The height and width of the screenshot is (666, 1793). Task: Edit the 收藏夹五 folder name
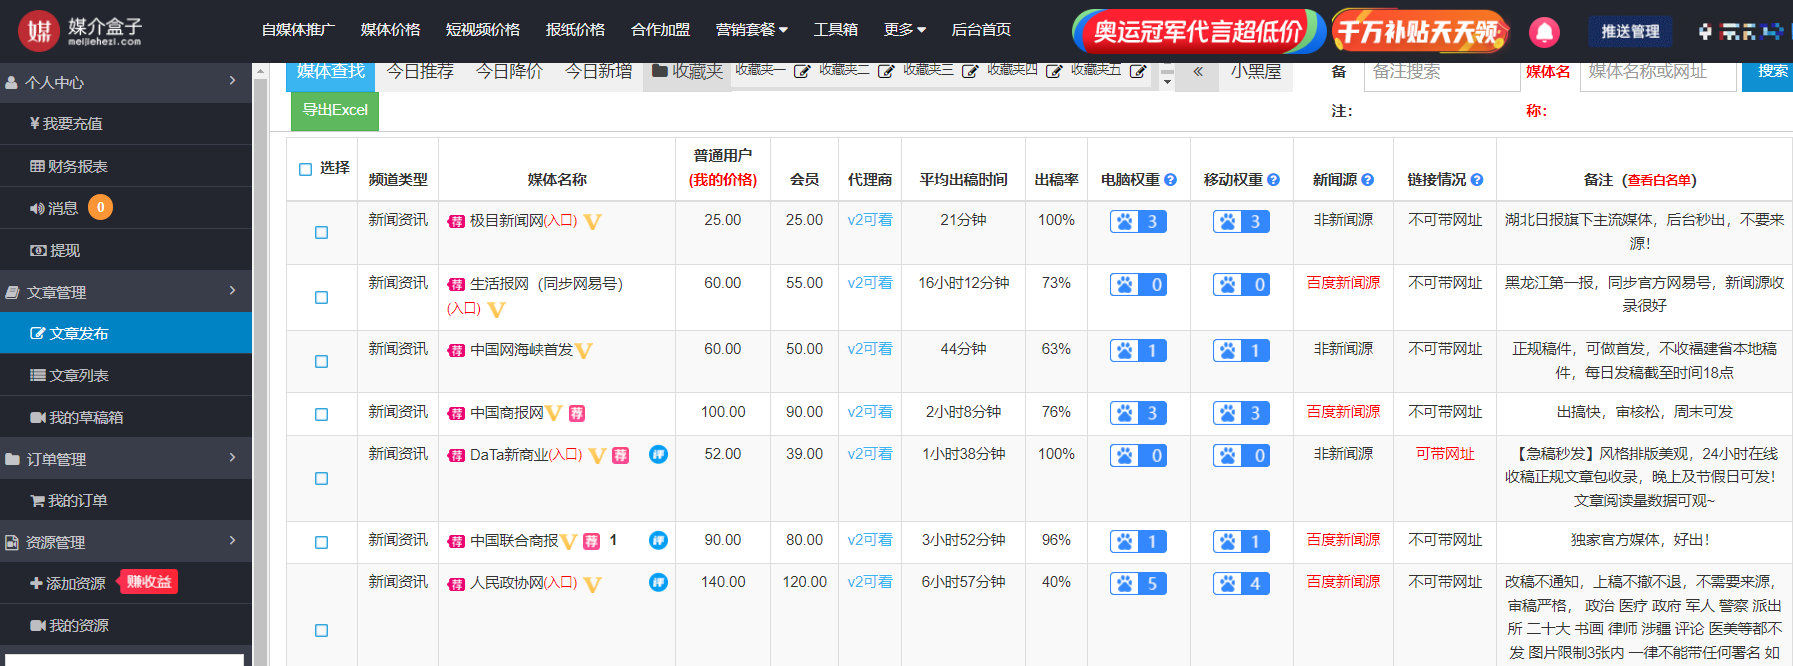click(1138, 71)
